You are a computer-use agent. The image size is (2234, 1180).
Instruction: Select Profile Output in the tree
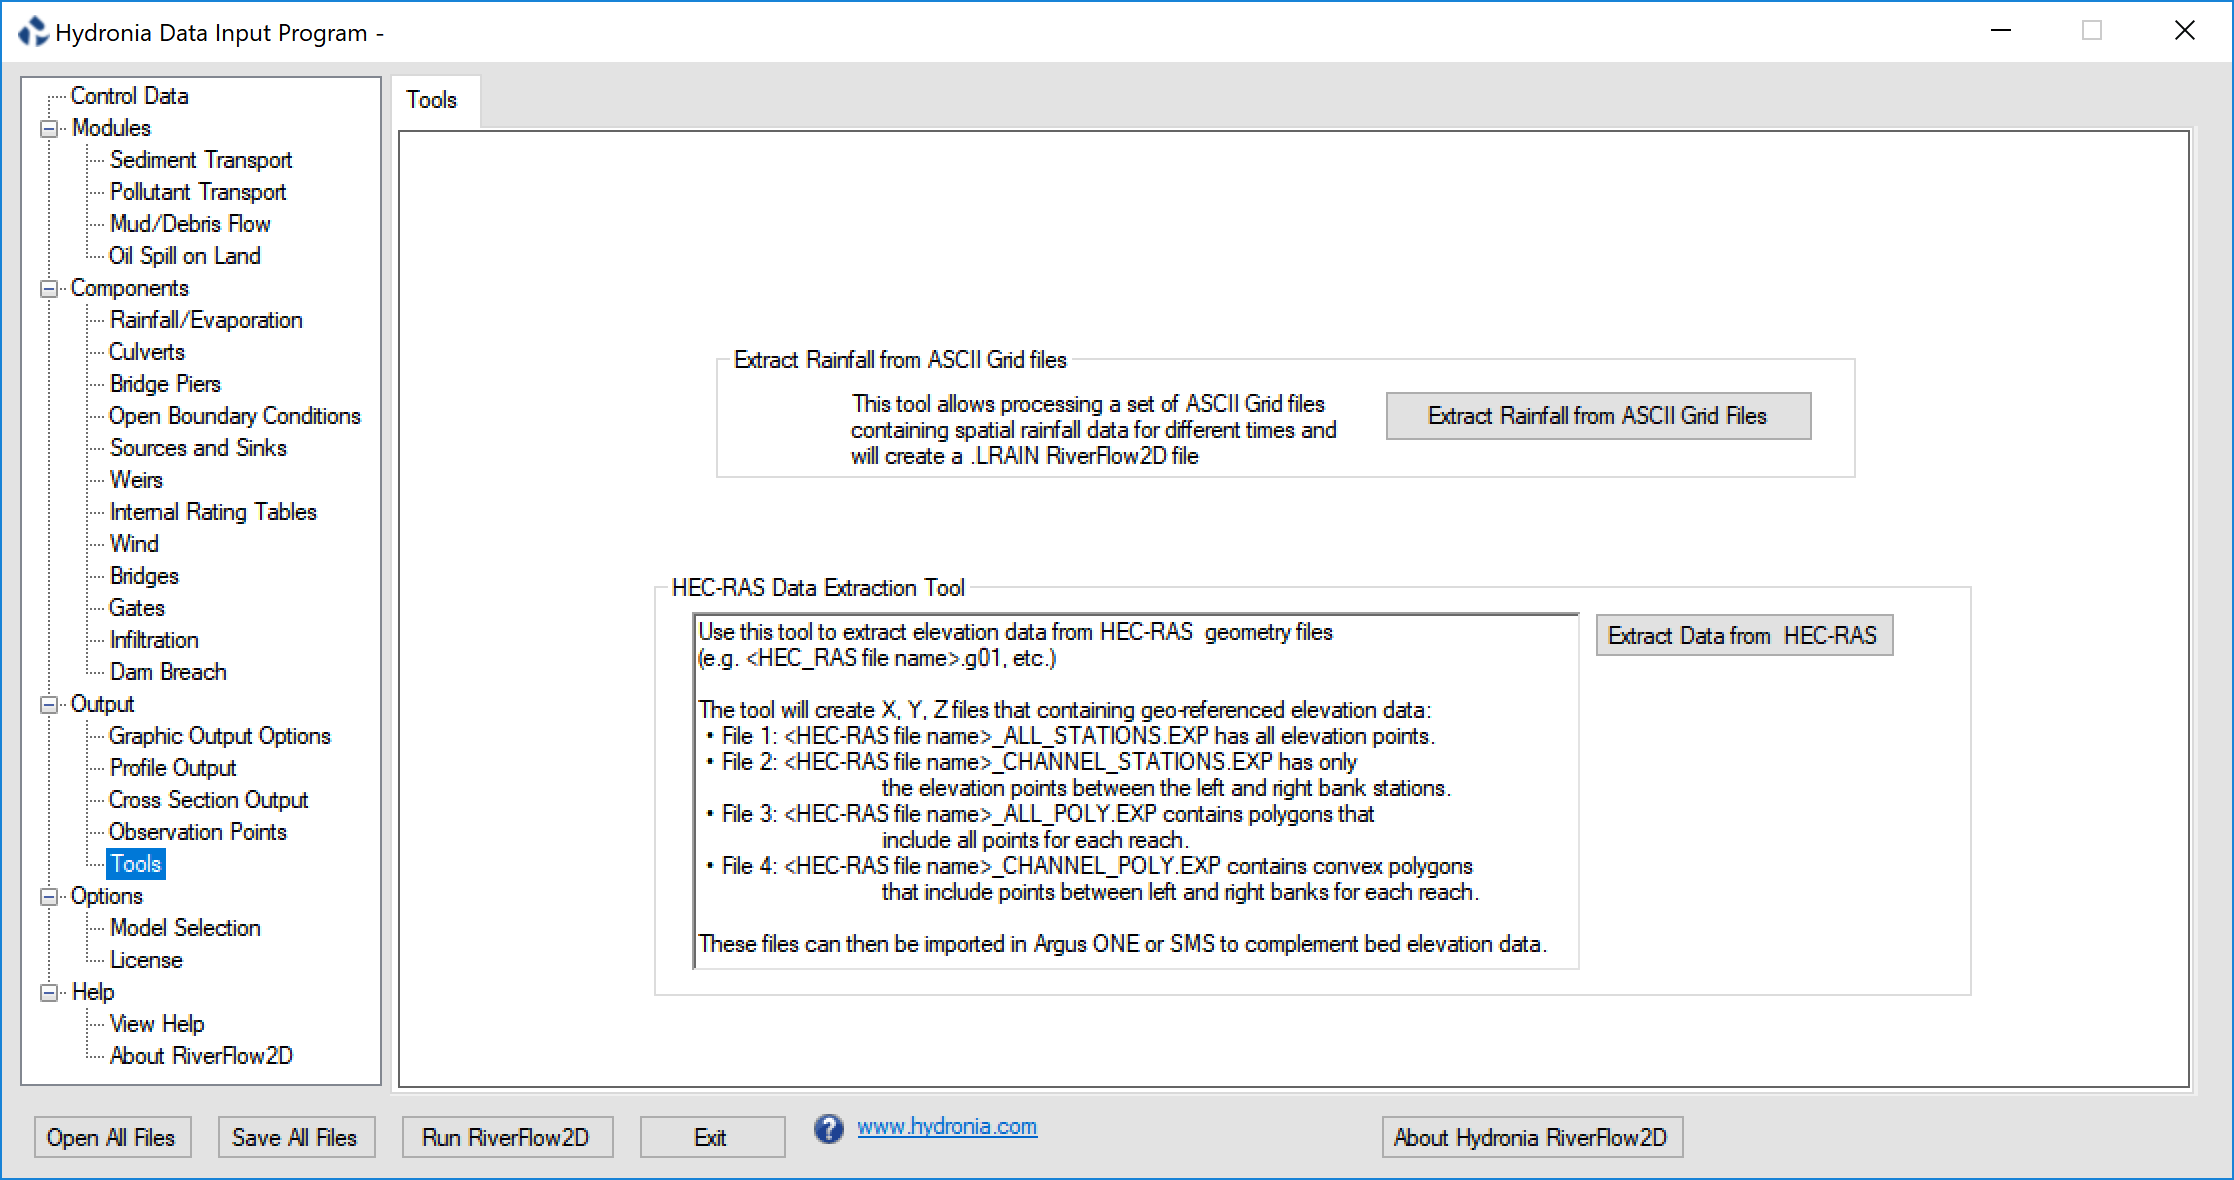point(173,768)
